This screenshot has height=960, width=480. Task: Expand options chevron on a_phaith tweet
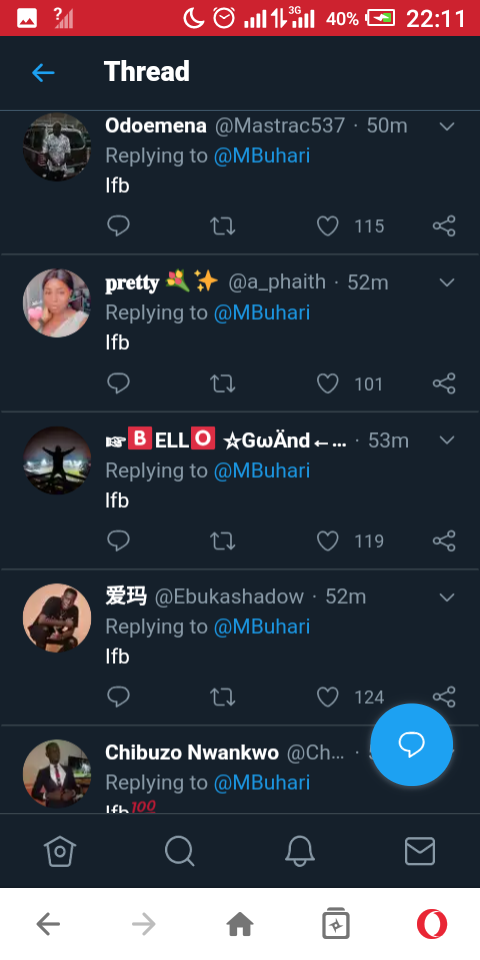pos(448,283)
